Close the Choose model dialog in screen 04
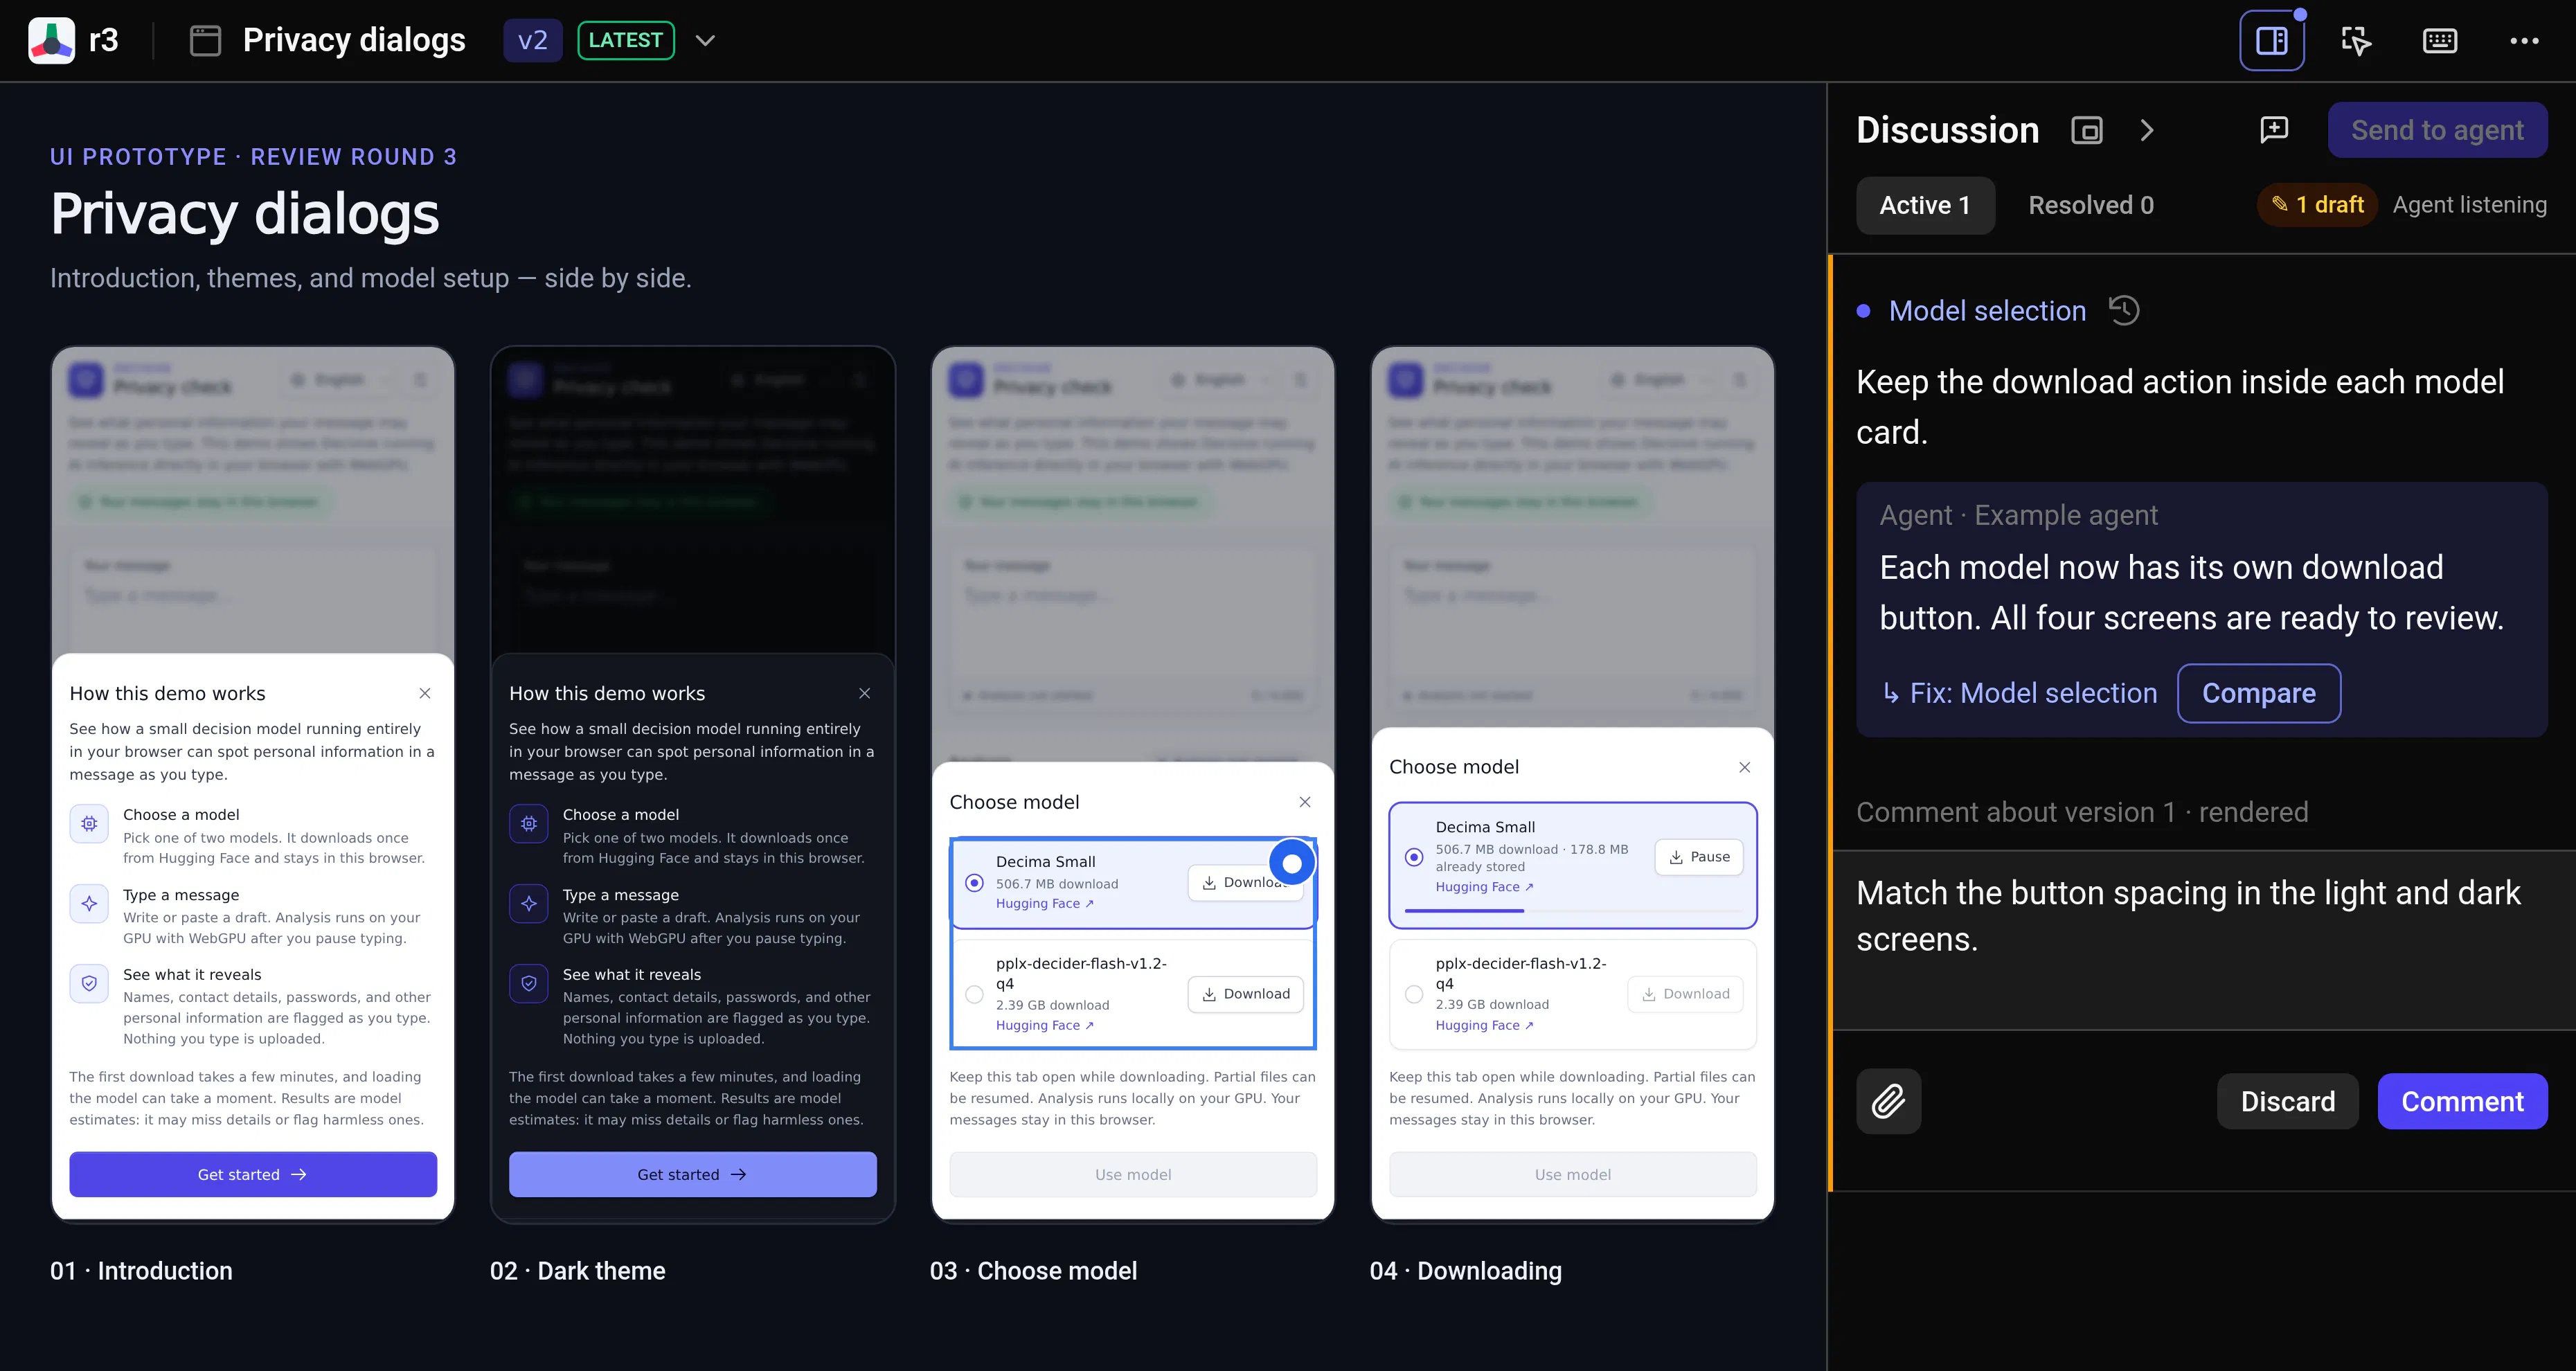Image resolution: width=2576 pixels, height=1371 pixels. click(1745, 767)
